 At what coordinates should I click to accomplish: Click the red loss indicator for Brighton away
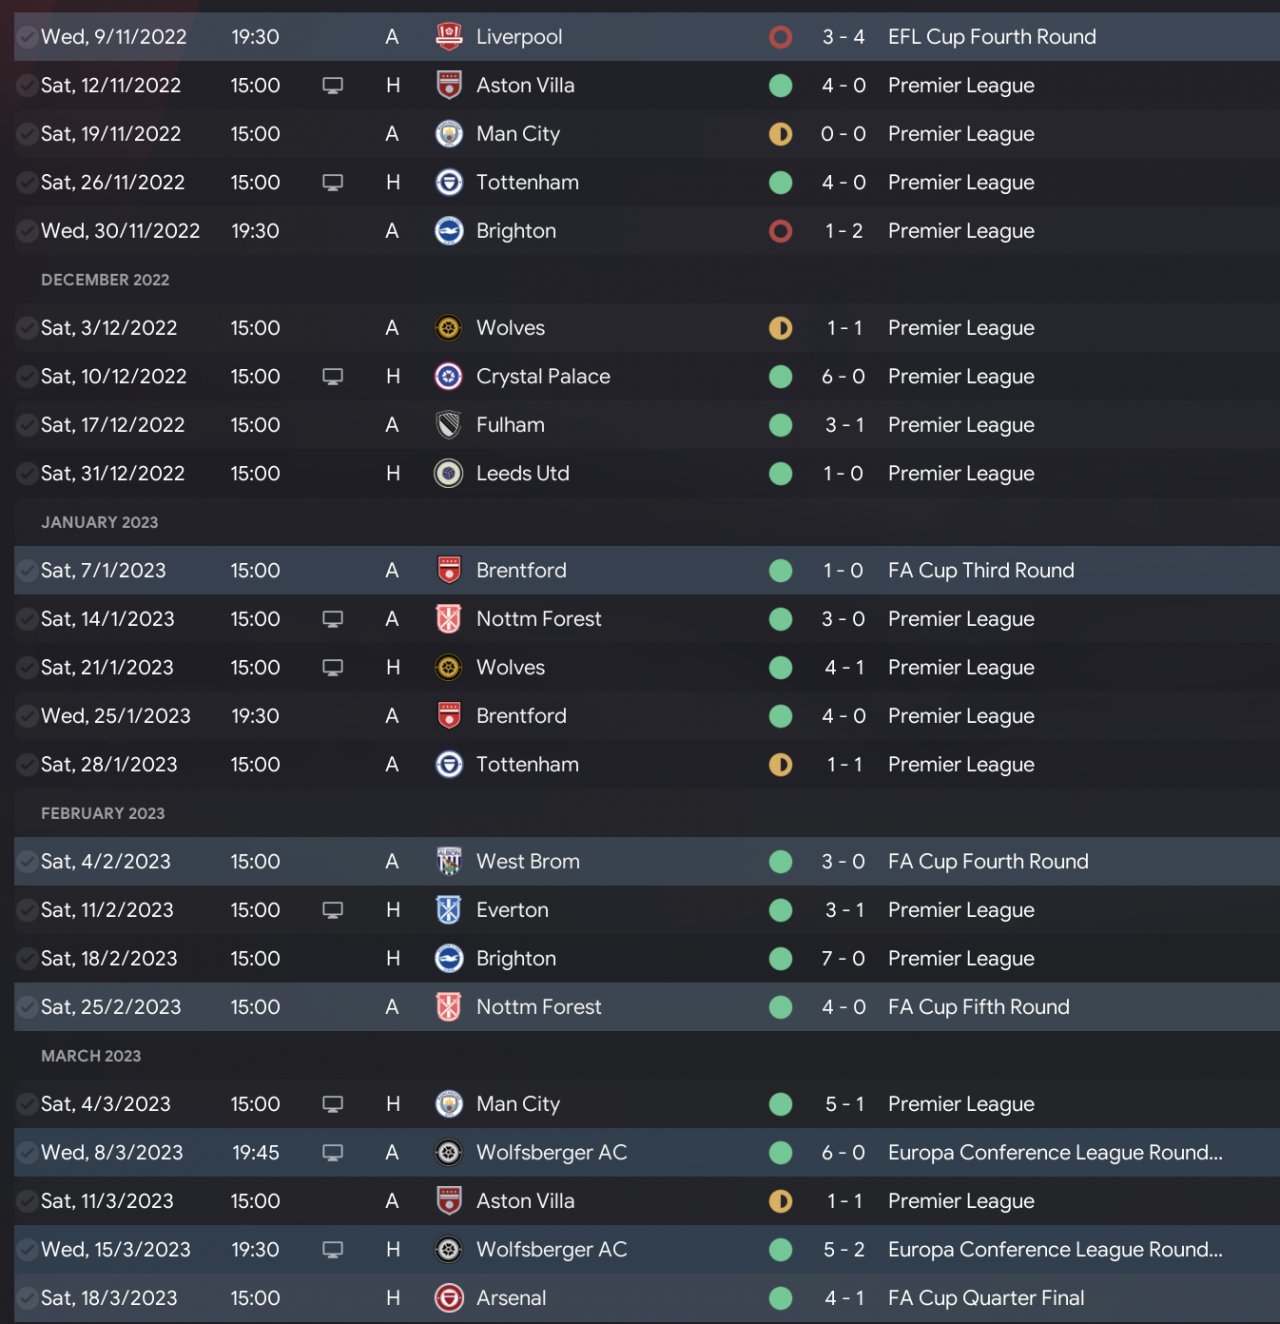(x=781, y=231)
